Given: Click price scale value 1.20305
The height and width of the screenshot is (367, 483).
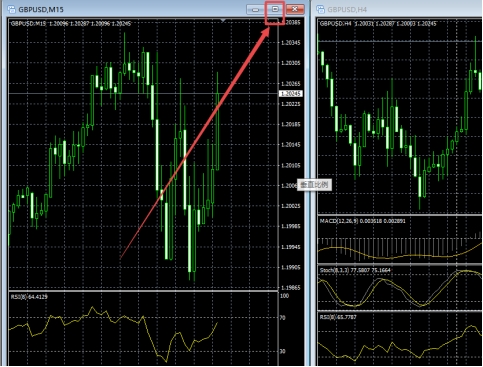Looking at the screenshot, I should 291,63.
